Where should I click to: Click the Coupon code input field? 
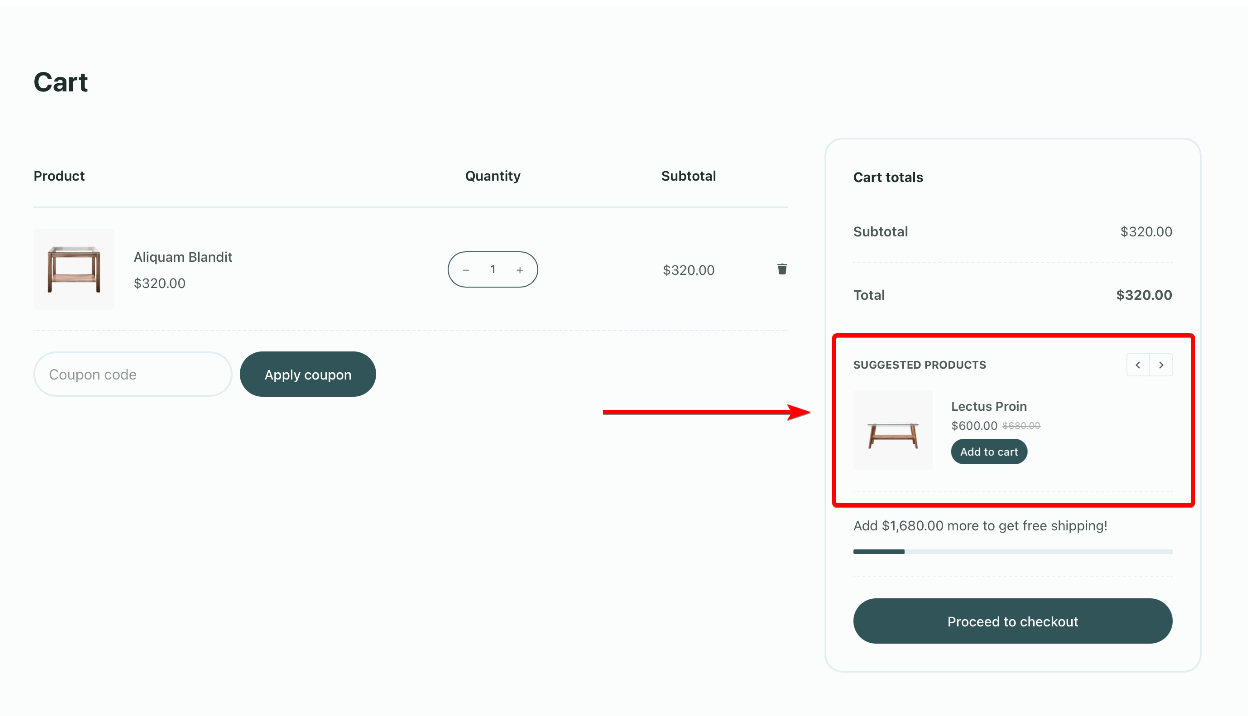pyautogui.click(x=133, y=375)
